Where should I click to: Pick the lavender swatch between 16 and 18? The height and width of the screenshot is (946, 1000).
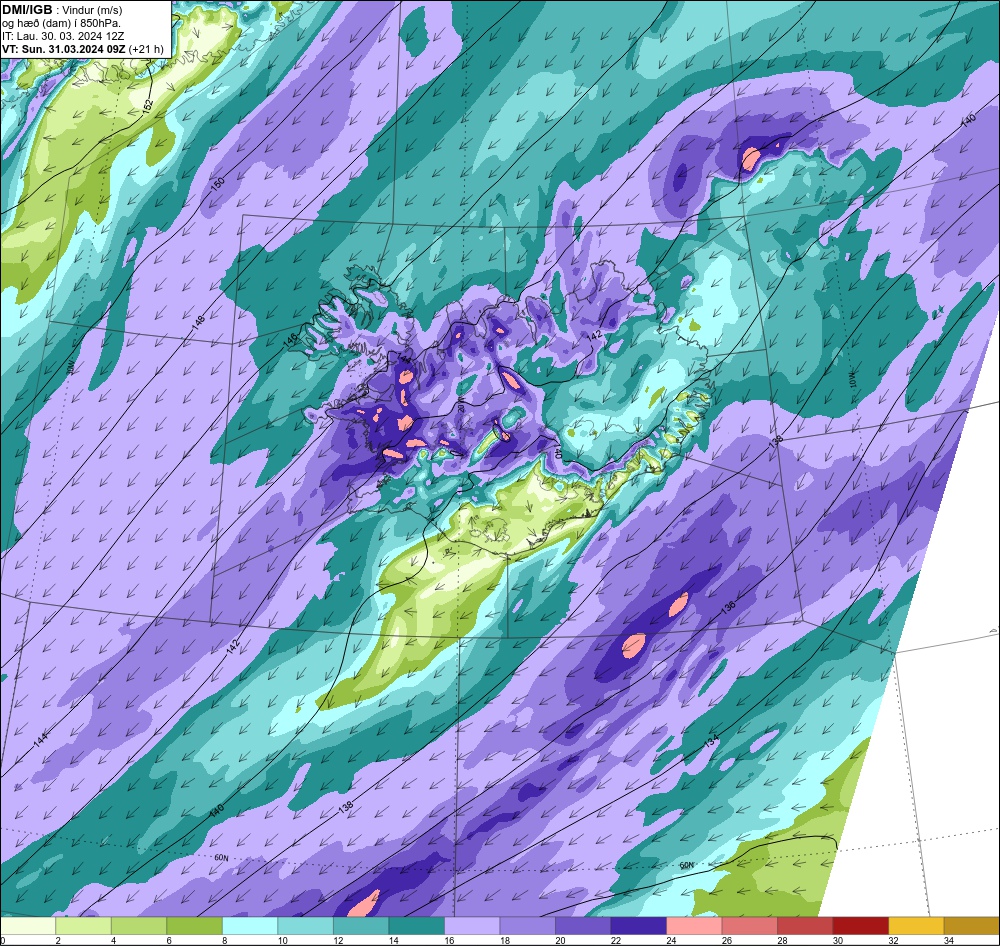click(x=472, y=926)
